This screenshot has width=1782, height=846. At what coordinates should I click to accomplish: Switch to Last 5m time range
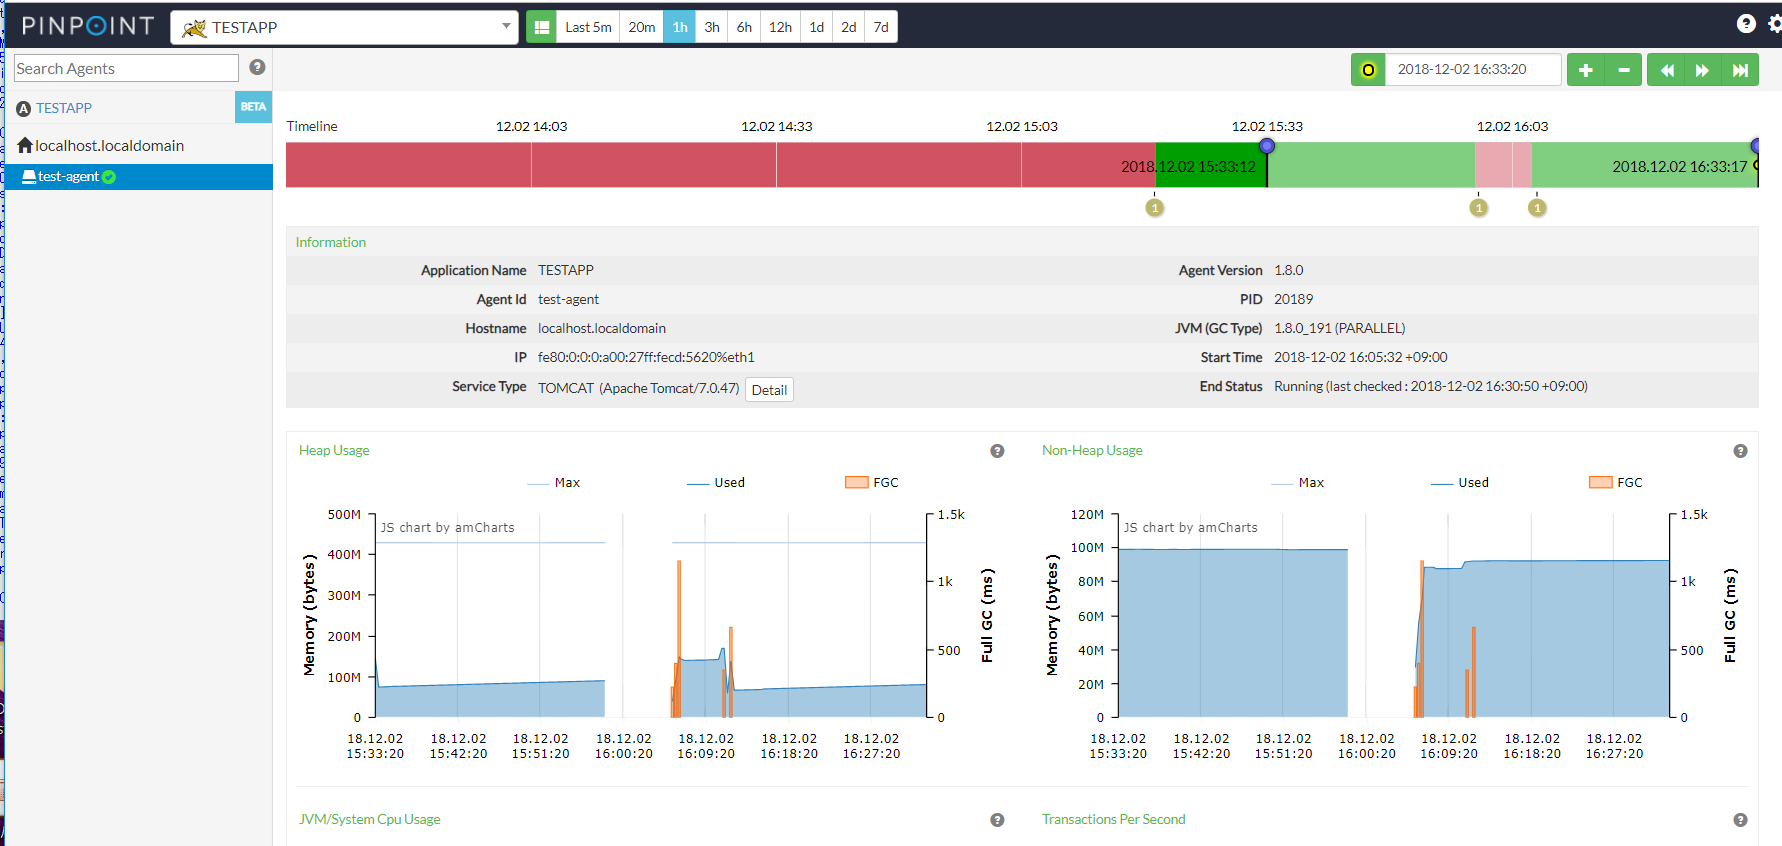click(x=587, y=27)
